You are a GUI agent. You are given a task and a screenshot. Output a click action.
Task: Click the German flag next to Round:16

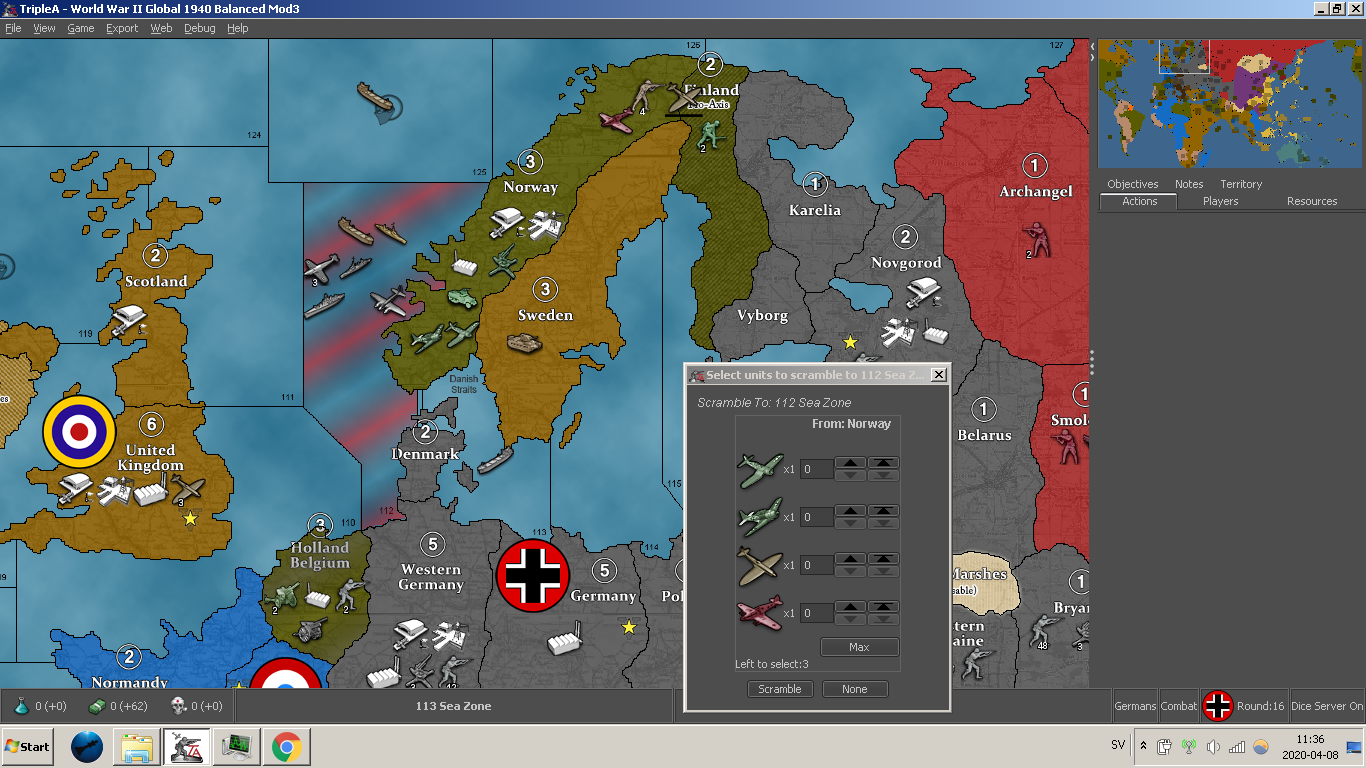[x=1218, y=706]
